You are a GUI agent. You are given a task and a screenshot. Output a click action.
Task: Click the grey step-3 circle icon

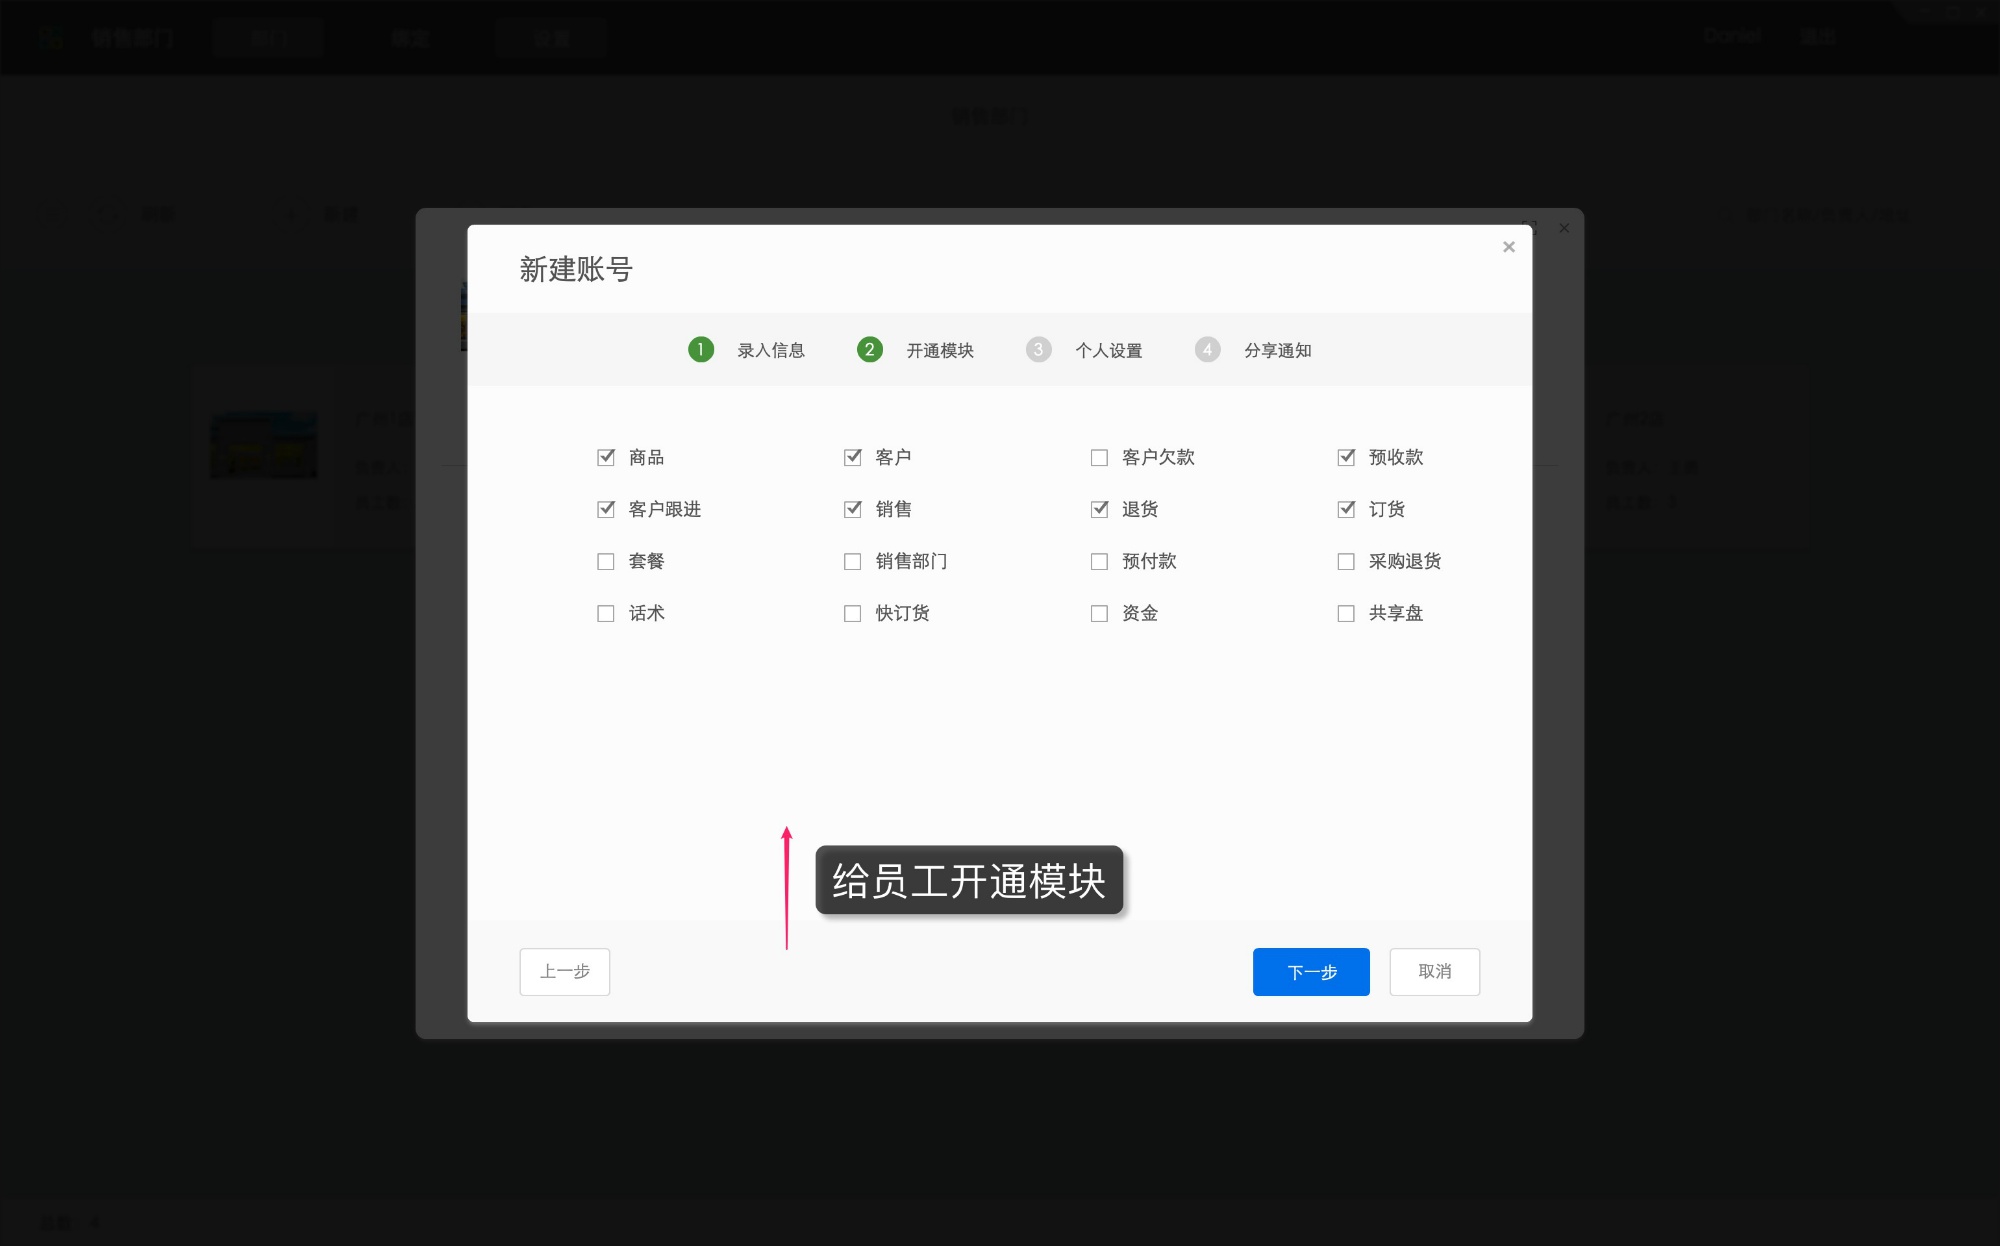pyautogui.click(x=1038, y=349)
